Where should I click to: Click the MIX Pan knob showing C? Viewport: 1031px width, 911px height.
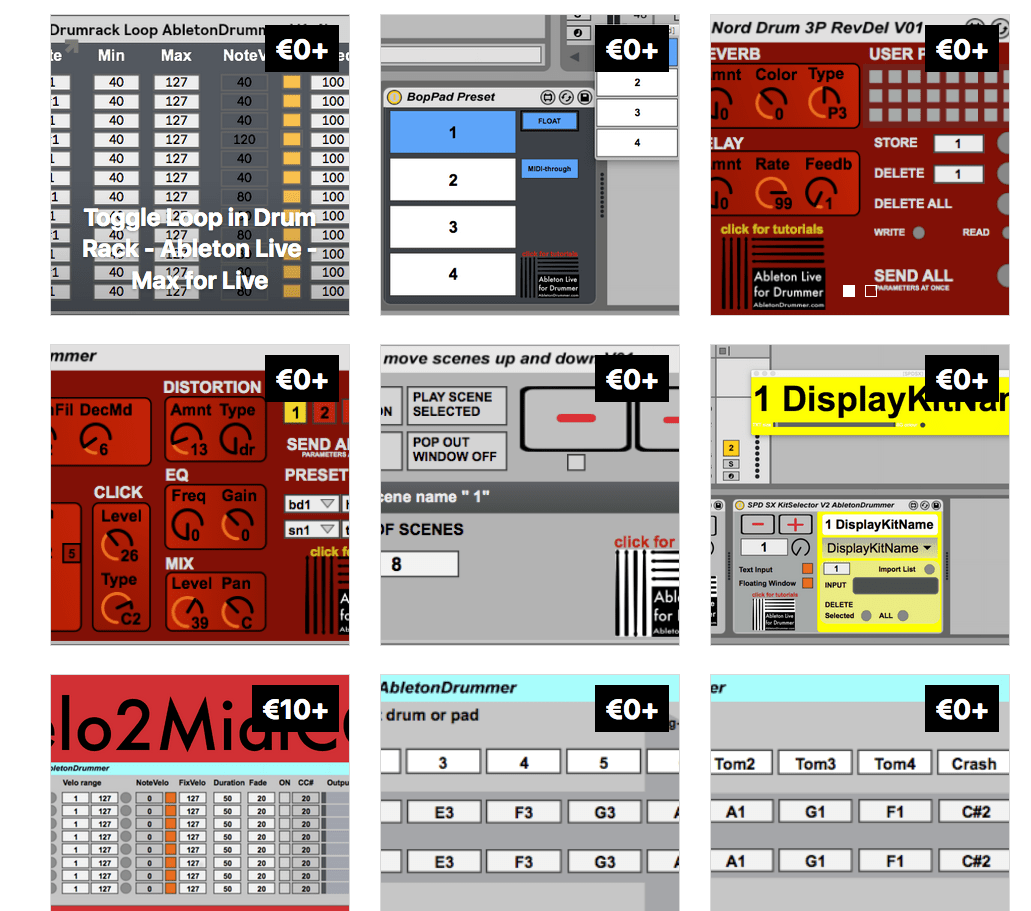(237, 613)
